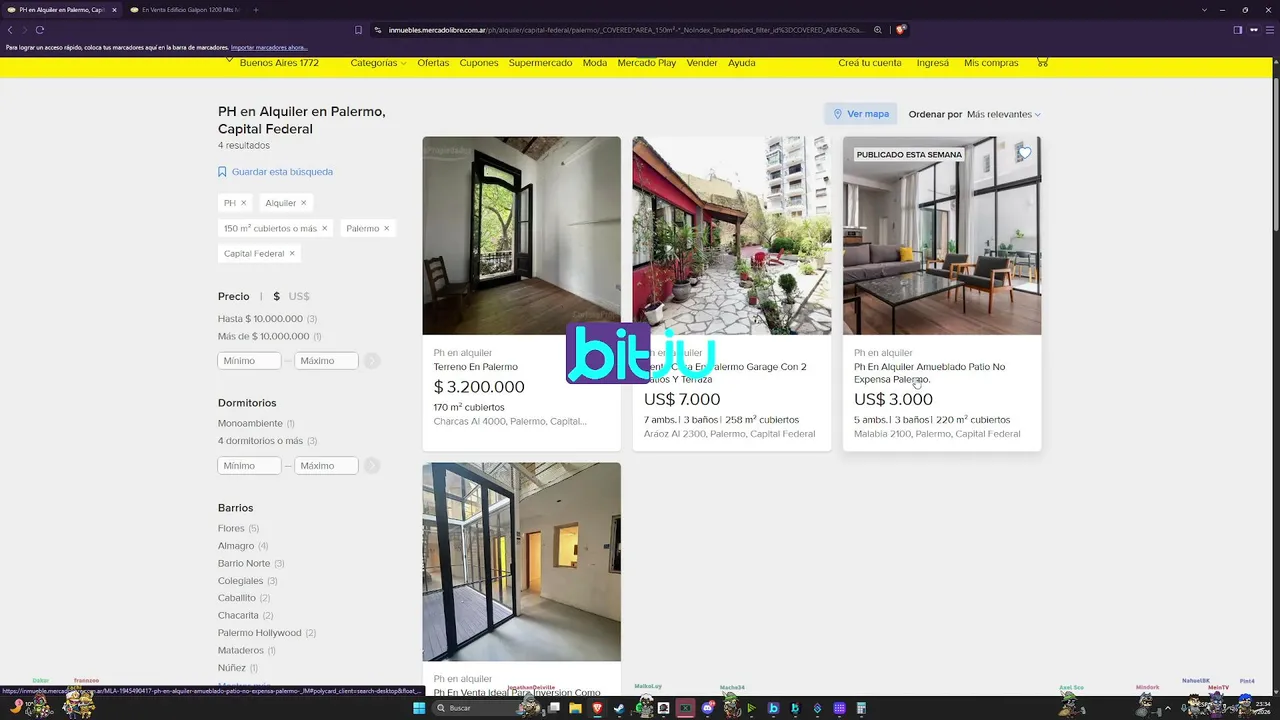1280x720 pixels.
Task: Open Ph En Alquiler Amueblado Patio listing title
Action: 930,373
